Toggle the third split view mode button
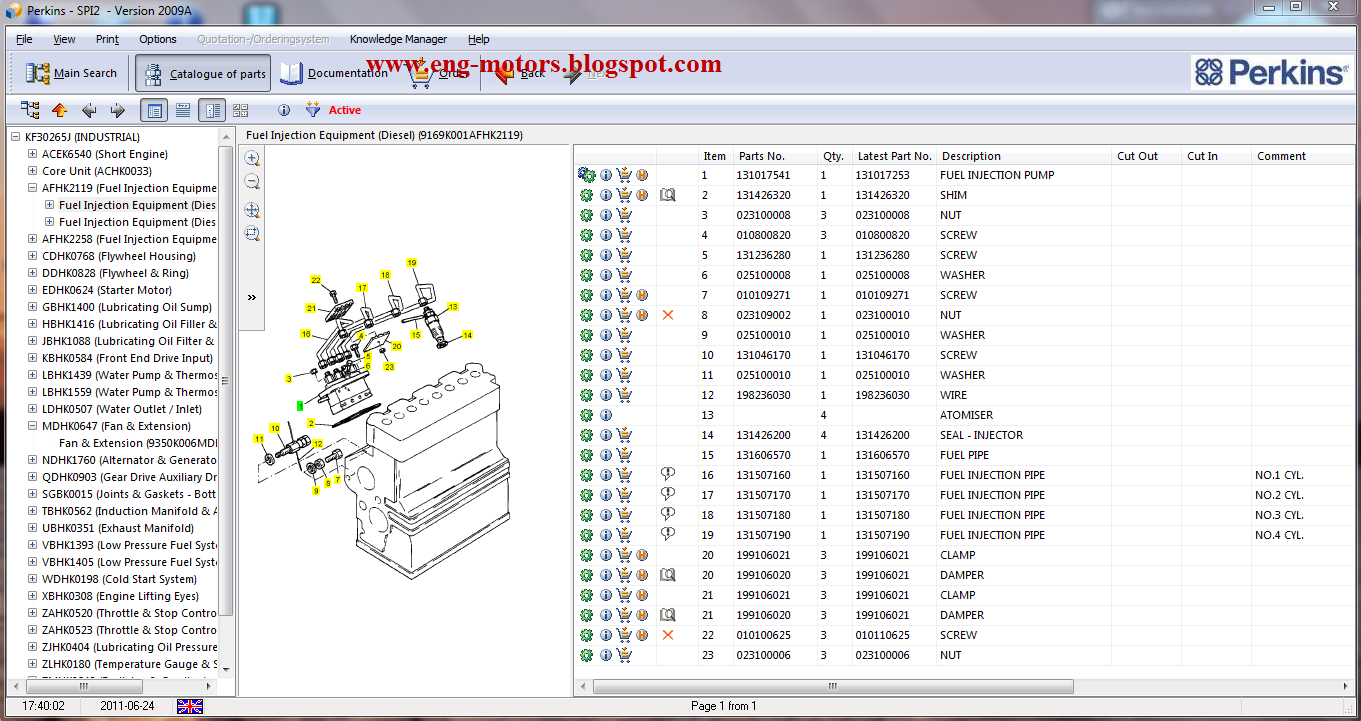The height and width of the screenshot is (721, 1361). (x=212, y=110)
